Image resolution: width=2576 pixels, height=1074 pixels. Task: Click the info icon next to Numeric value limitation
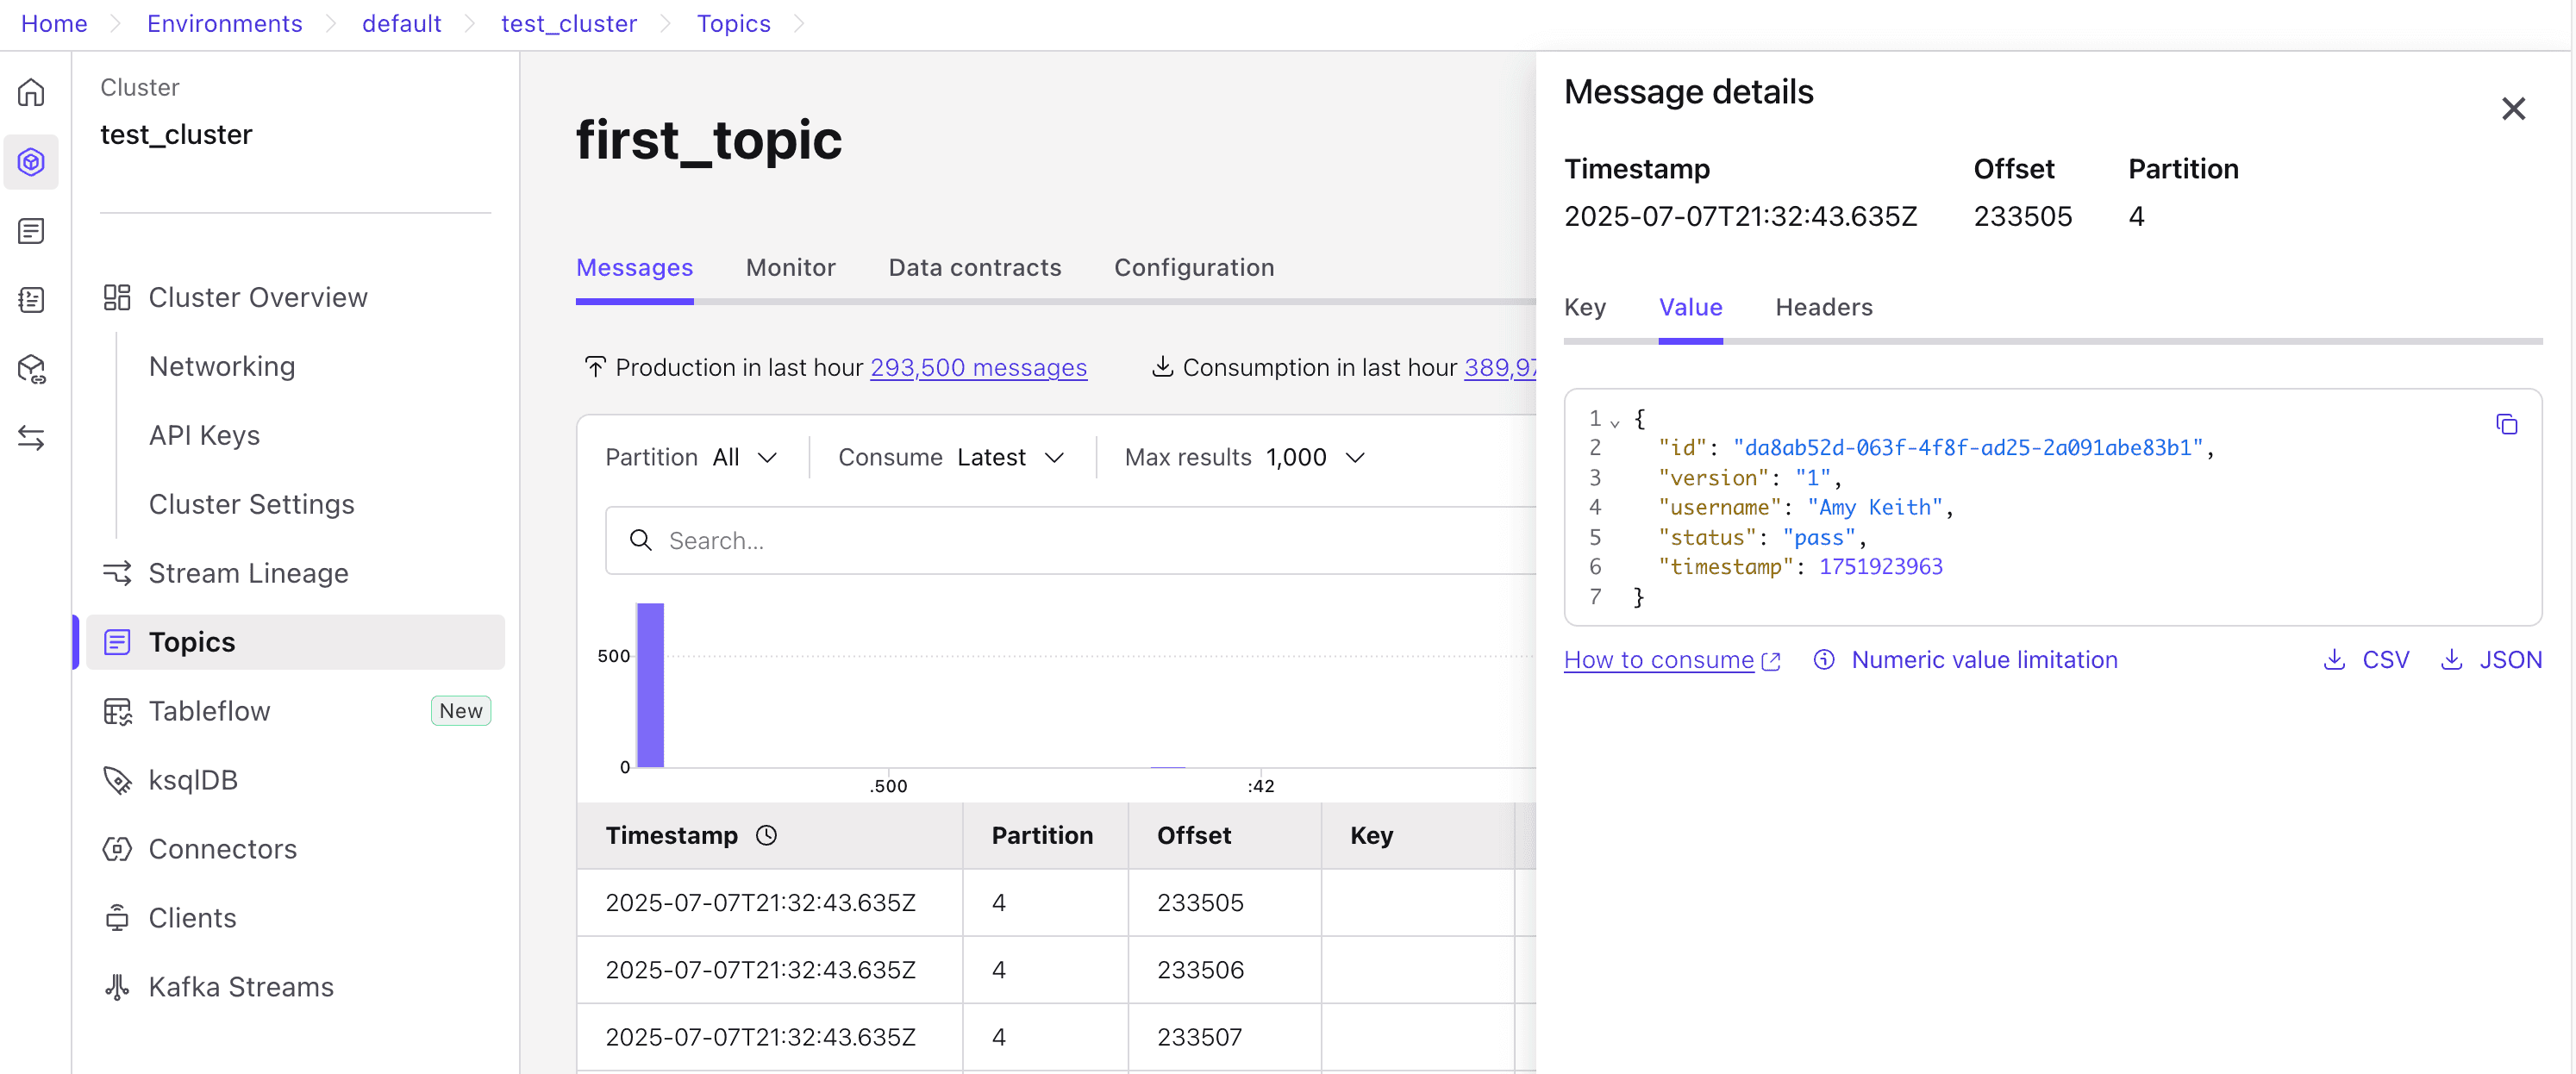tap(1824, 659)
